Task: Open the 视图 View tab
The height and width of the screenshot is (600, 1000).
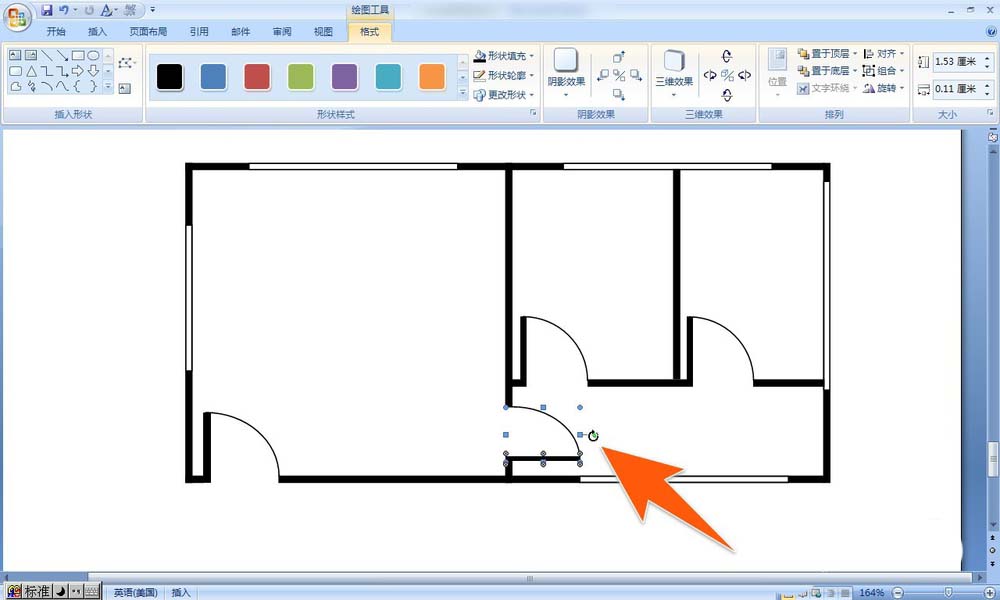Action: 323,31
